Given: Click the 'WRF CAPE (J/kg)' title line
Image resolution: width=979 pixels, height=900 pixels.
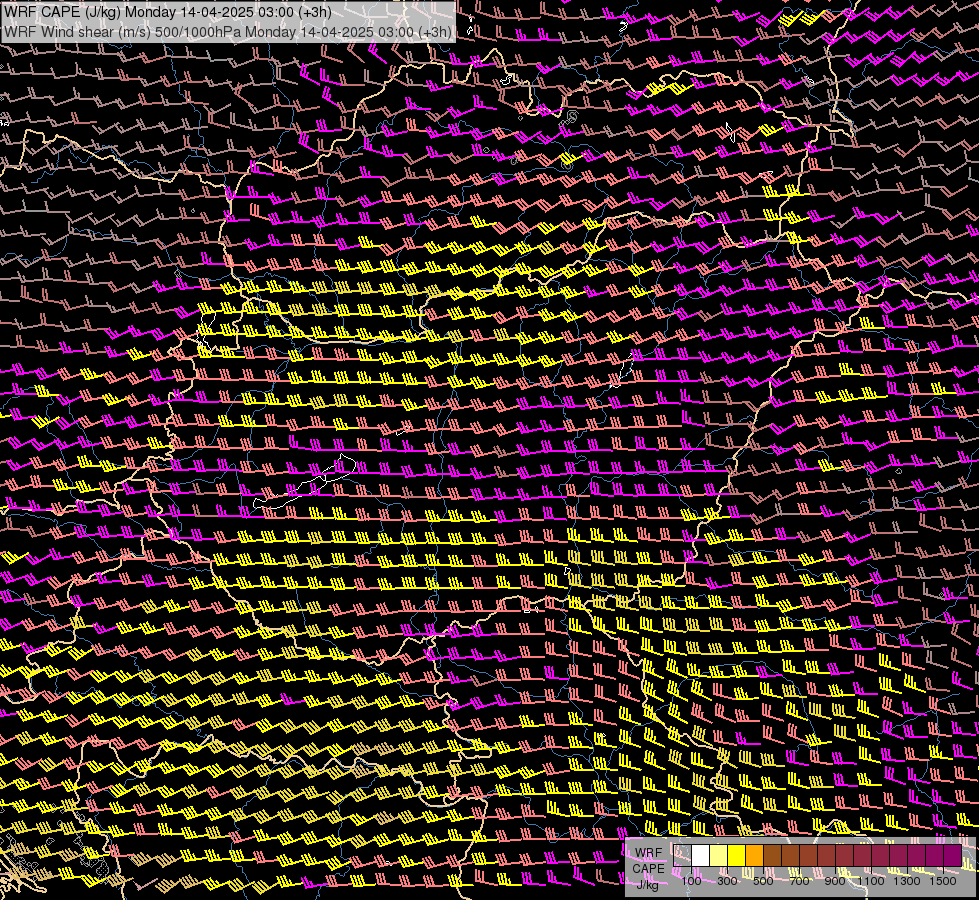Looking at the screenshot, I should point(168,12).
